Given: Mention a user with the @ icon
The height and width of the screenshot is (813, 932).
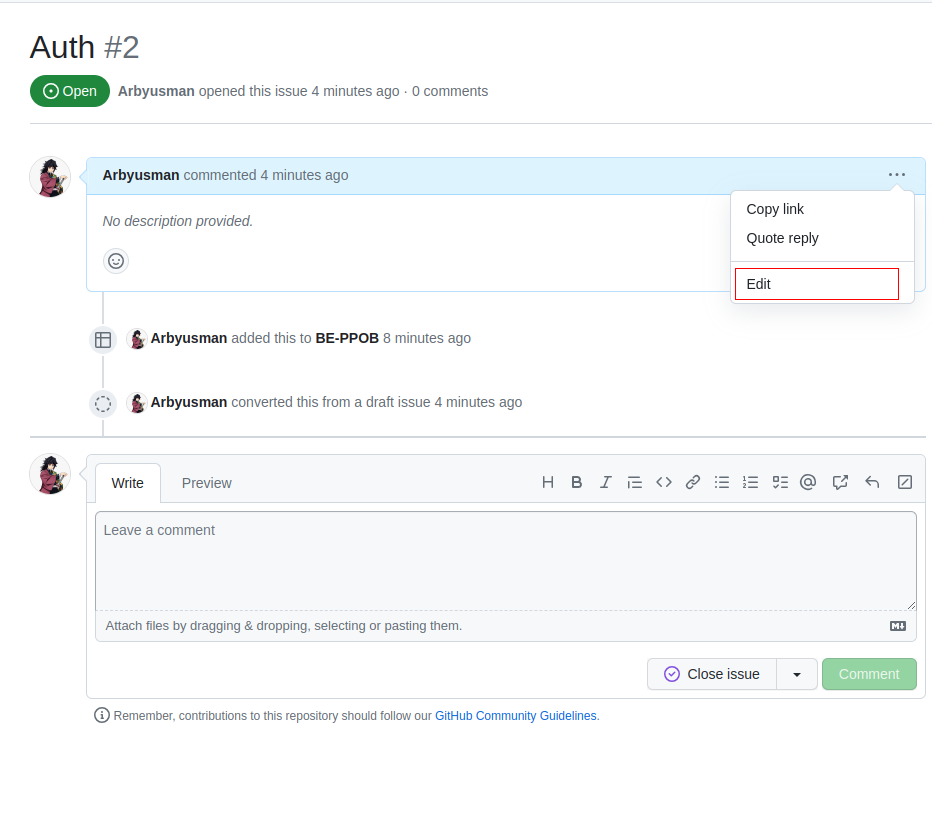Looking at the screenshot, I should point(808,482).
